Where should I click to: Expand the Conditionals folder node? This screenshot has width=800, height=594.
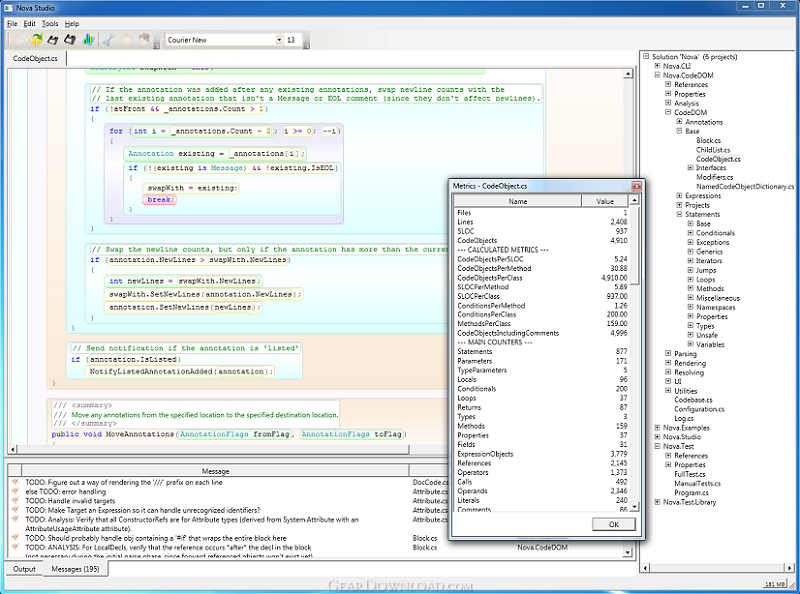[690, 233]
